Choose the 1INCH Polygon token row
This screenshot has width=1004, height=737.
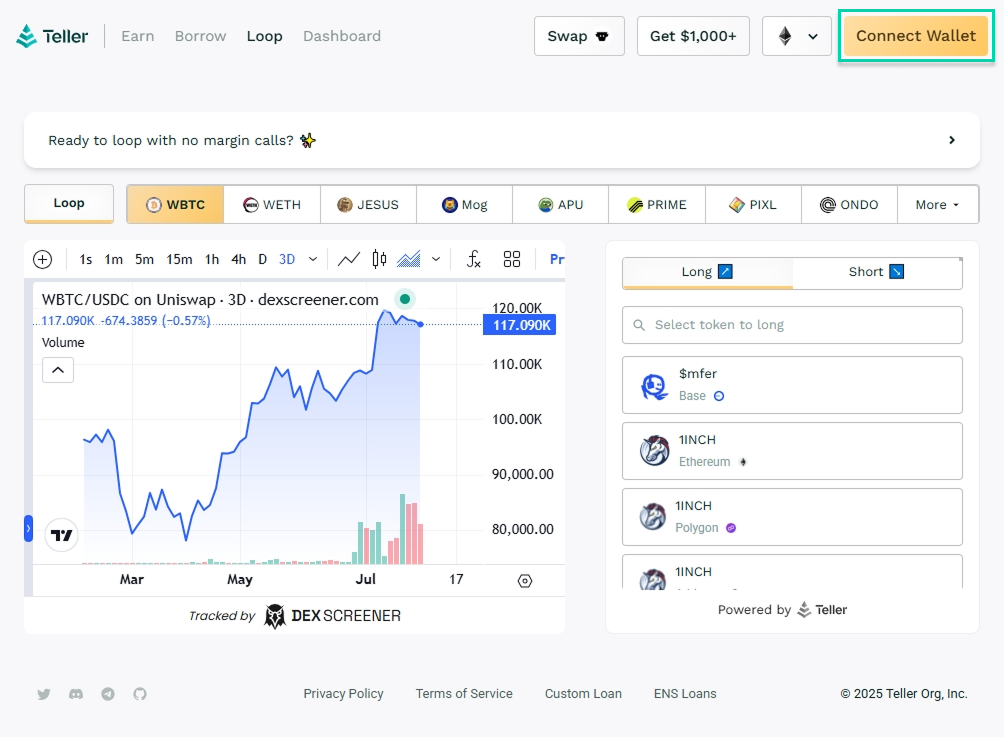click(792, 517)
